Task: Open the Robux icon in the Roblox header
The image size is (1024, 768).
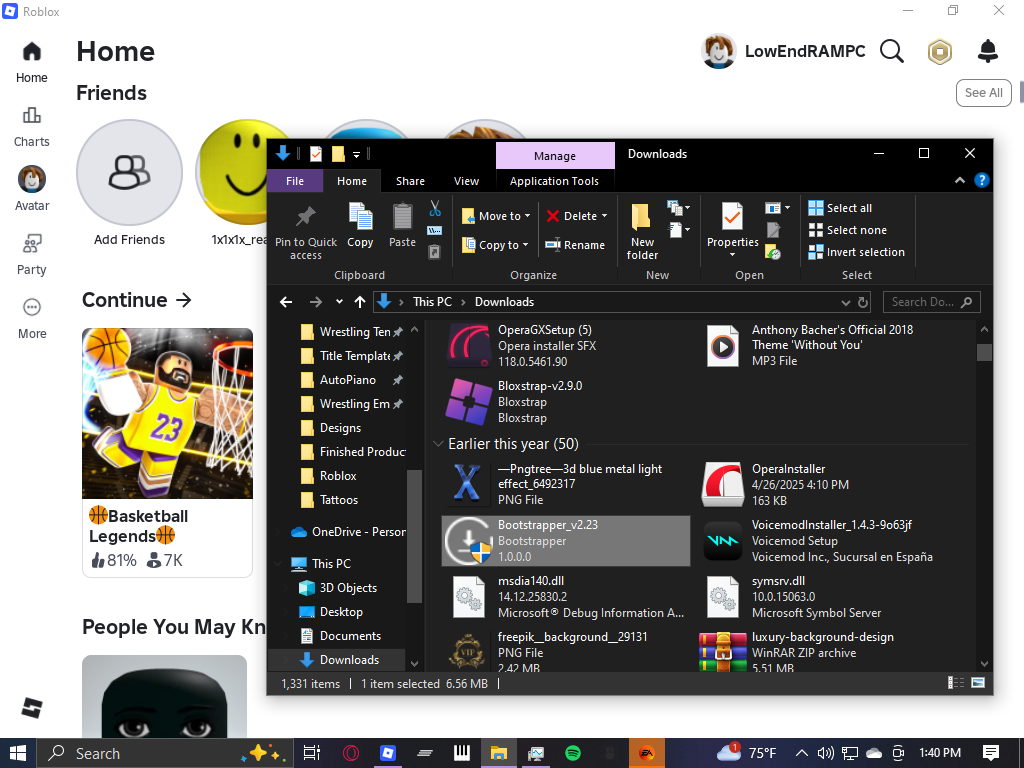Action: [940, 52]
